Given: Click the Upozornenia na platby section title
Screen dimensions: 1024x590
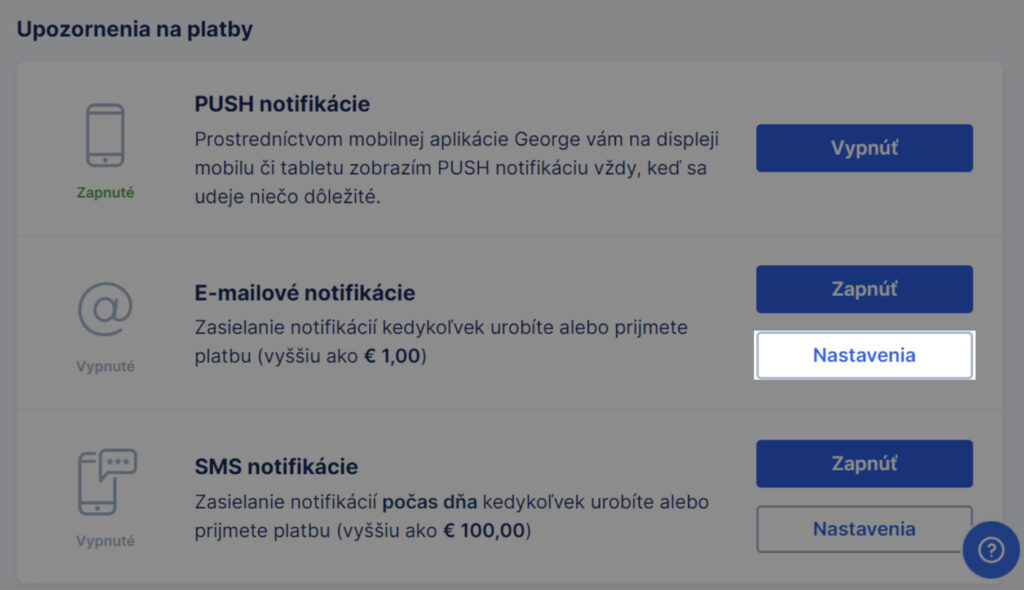Looking at the screenshot, I should (x=135, y=29).
